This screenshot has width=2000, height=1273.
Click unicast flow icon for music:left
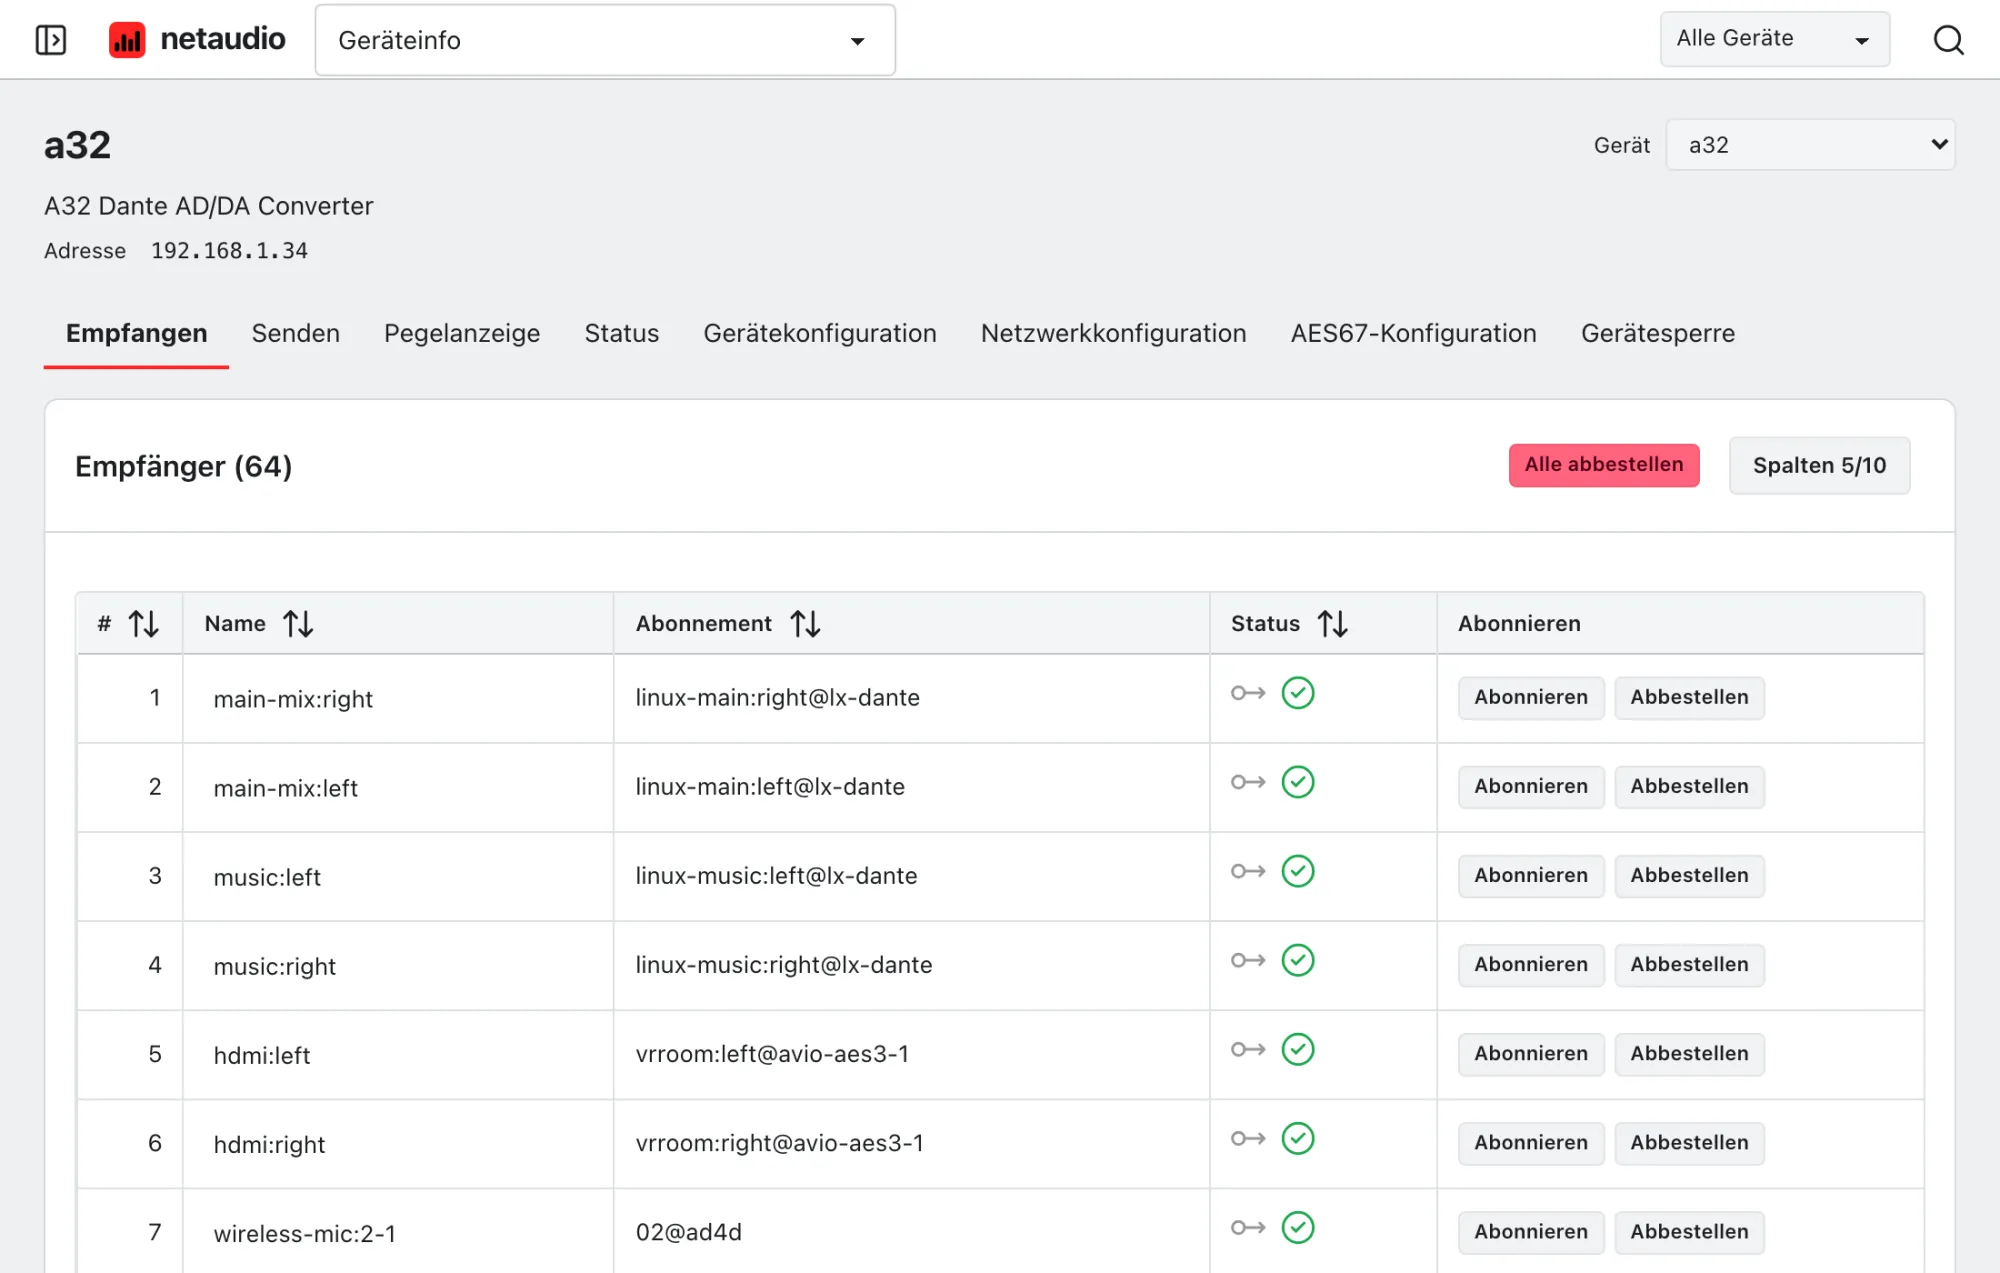click(x=1248, y=871)
